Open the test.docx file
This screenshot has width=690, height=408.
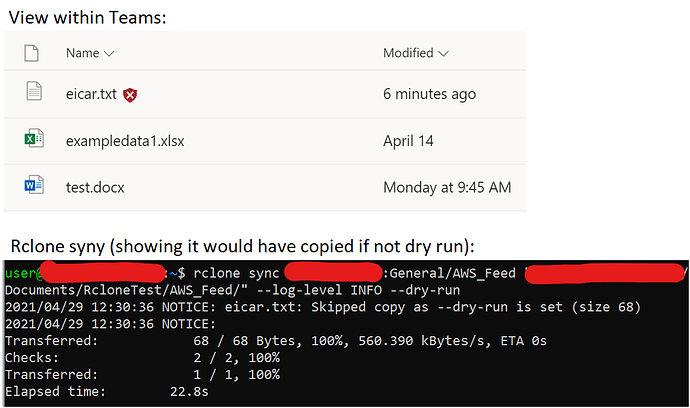[x=95, y=188]
